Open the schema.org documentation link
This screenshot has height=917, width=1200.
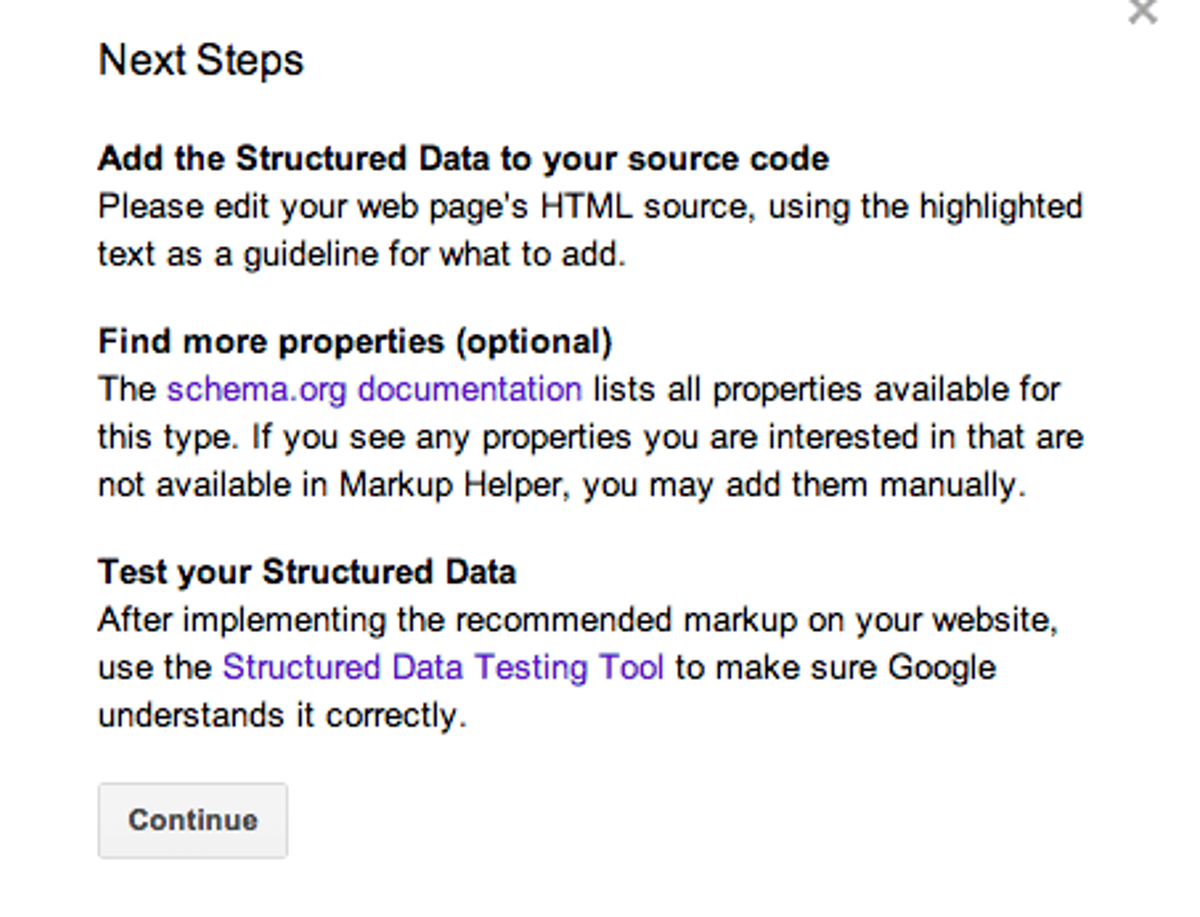374,389
